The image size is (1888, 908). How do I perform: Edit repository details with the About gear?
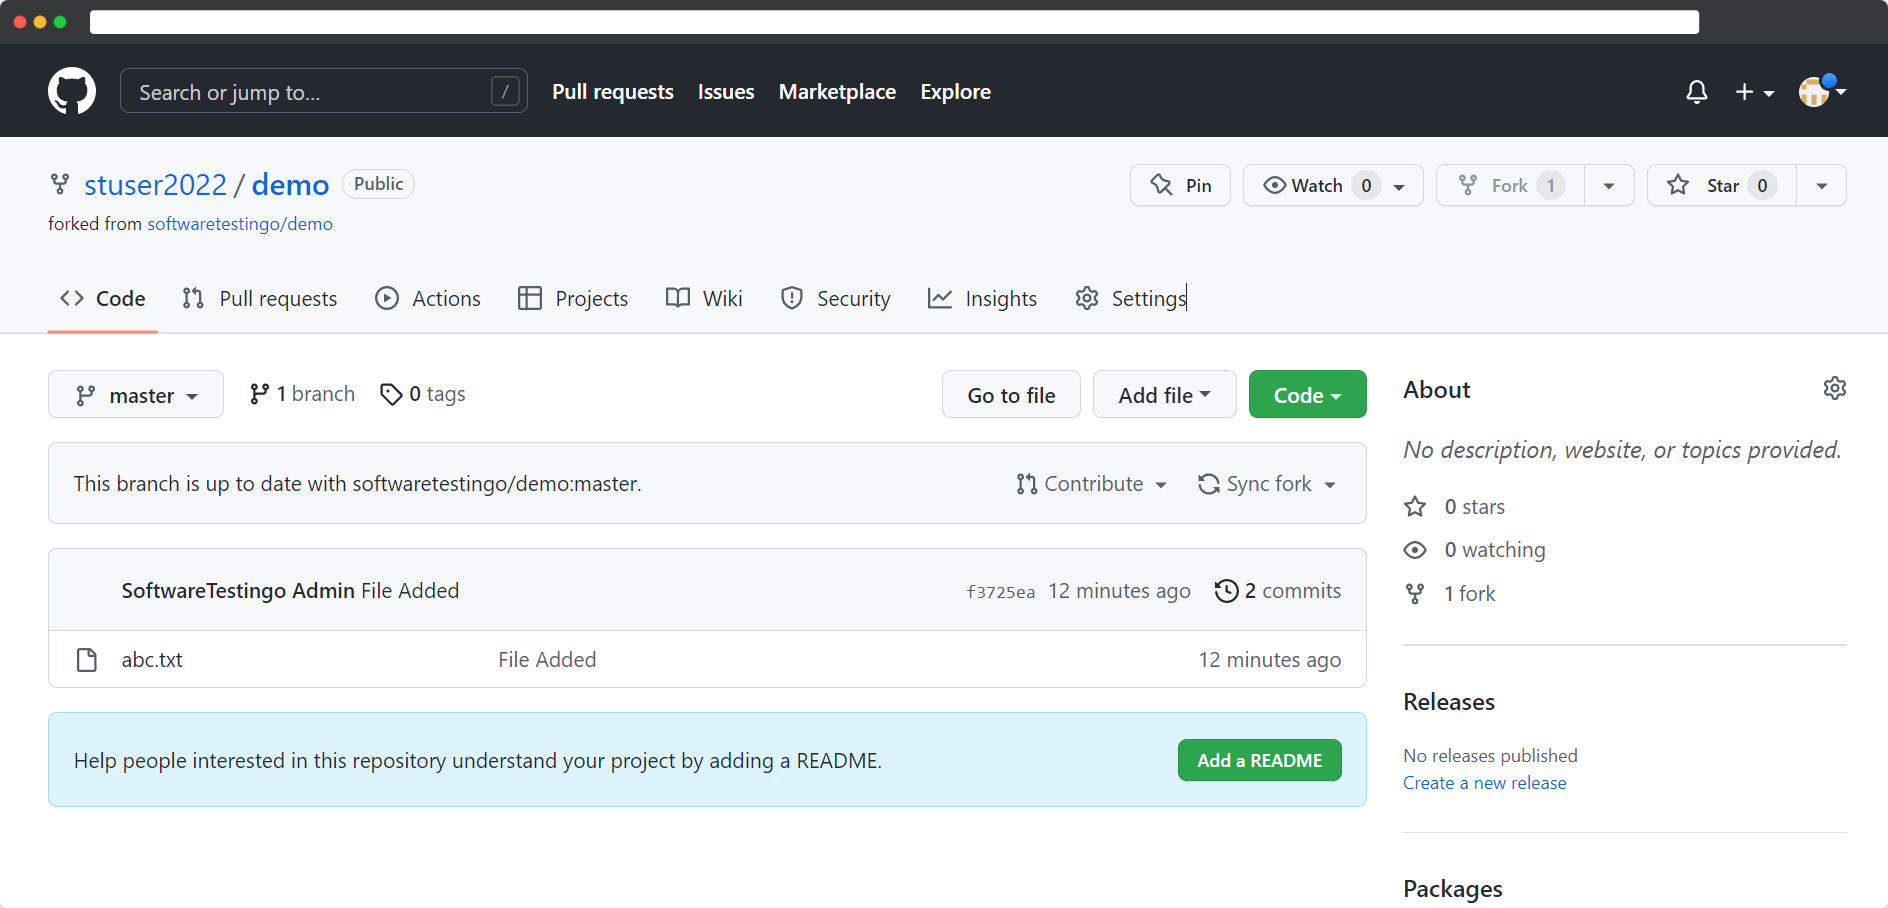1834,388
